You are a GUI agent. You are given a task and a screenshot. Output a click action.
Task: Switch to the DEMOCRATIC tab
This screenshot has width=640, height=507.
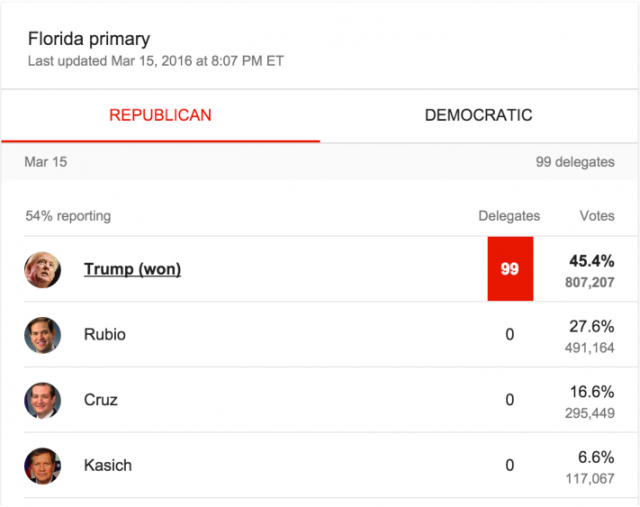478,115
